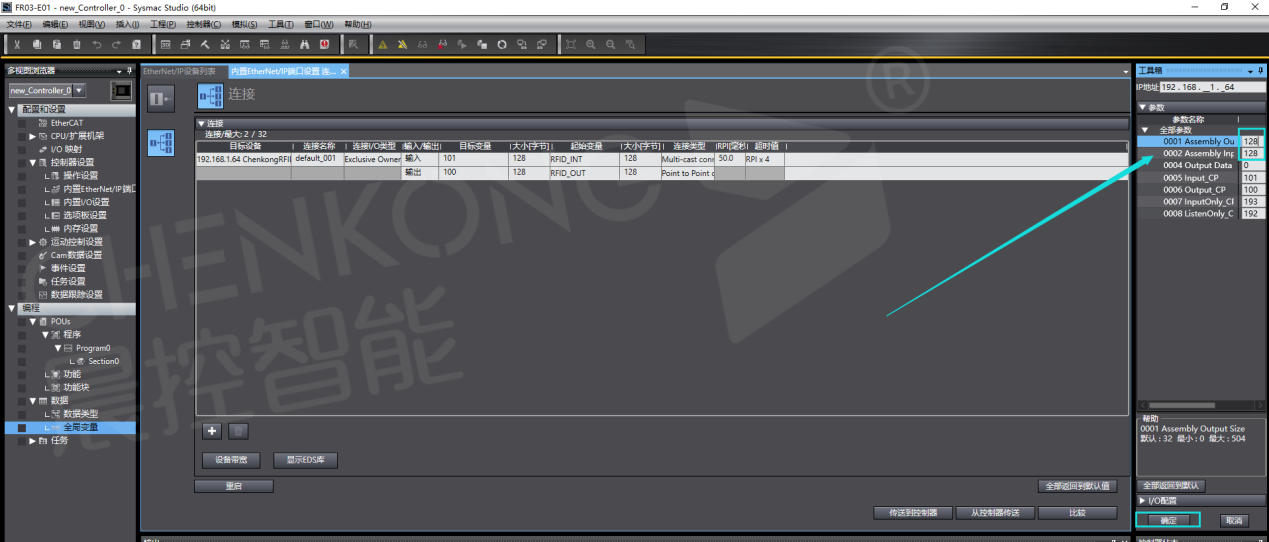Click the yellow warning triangle toolbar icon

click(x=383, y=44)
